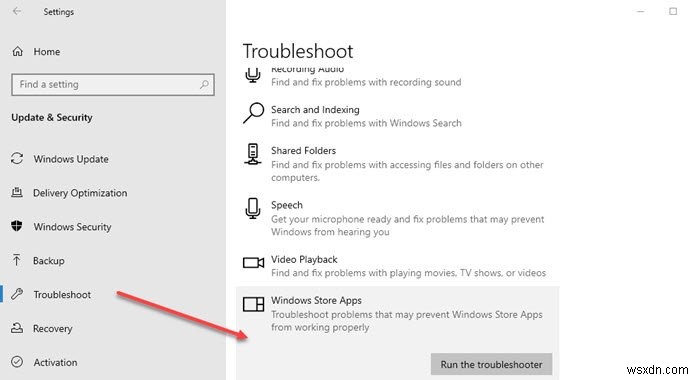Viewport: 700px width, 380px height.
Task: Click the Video Playback camera icon
Action: click(x=253, y=263)
